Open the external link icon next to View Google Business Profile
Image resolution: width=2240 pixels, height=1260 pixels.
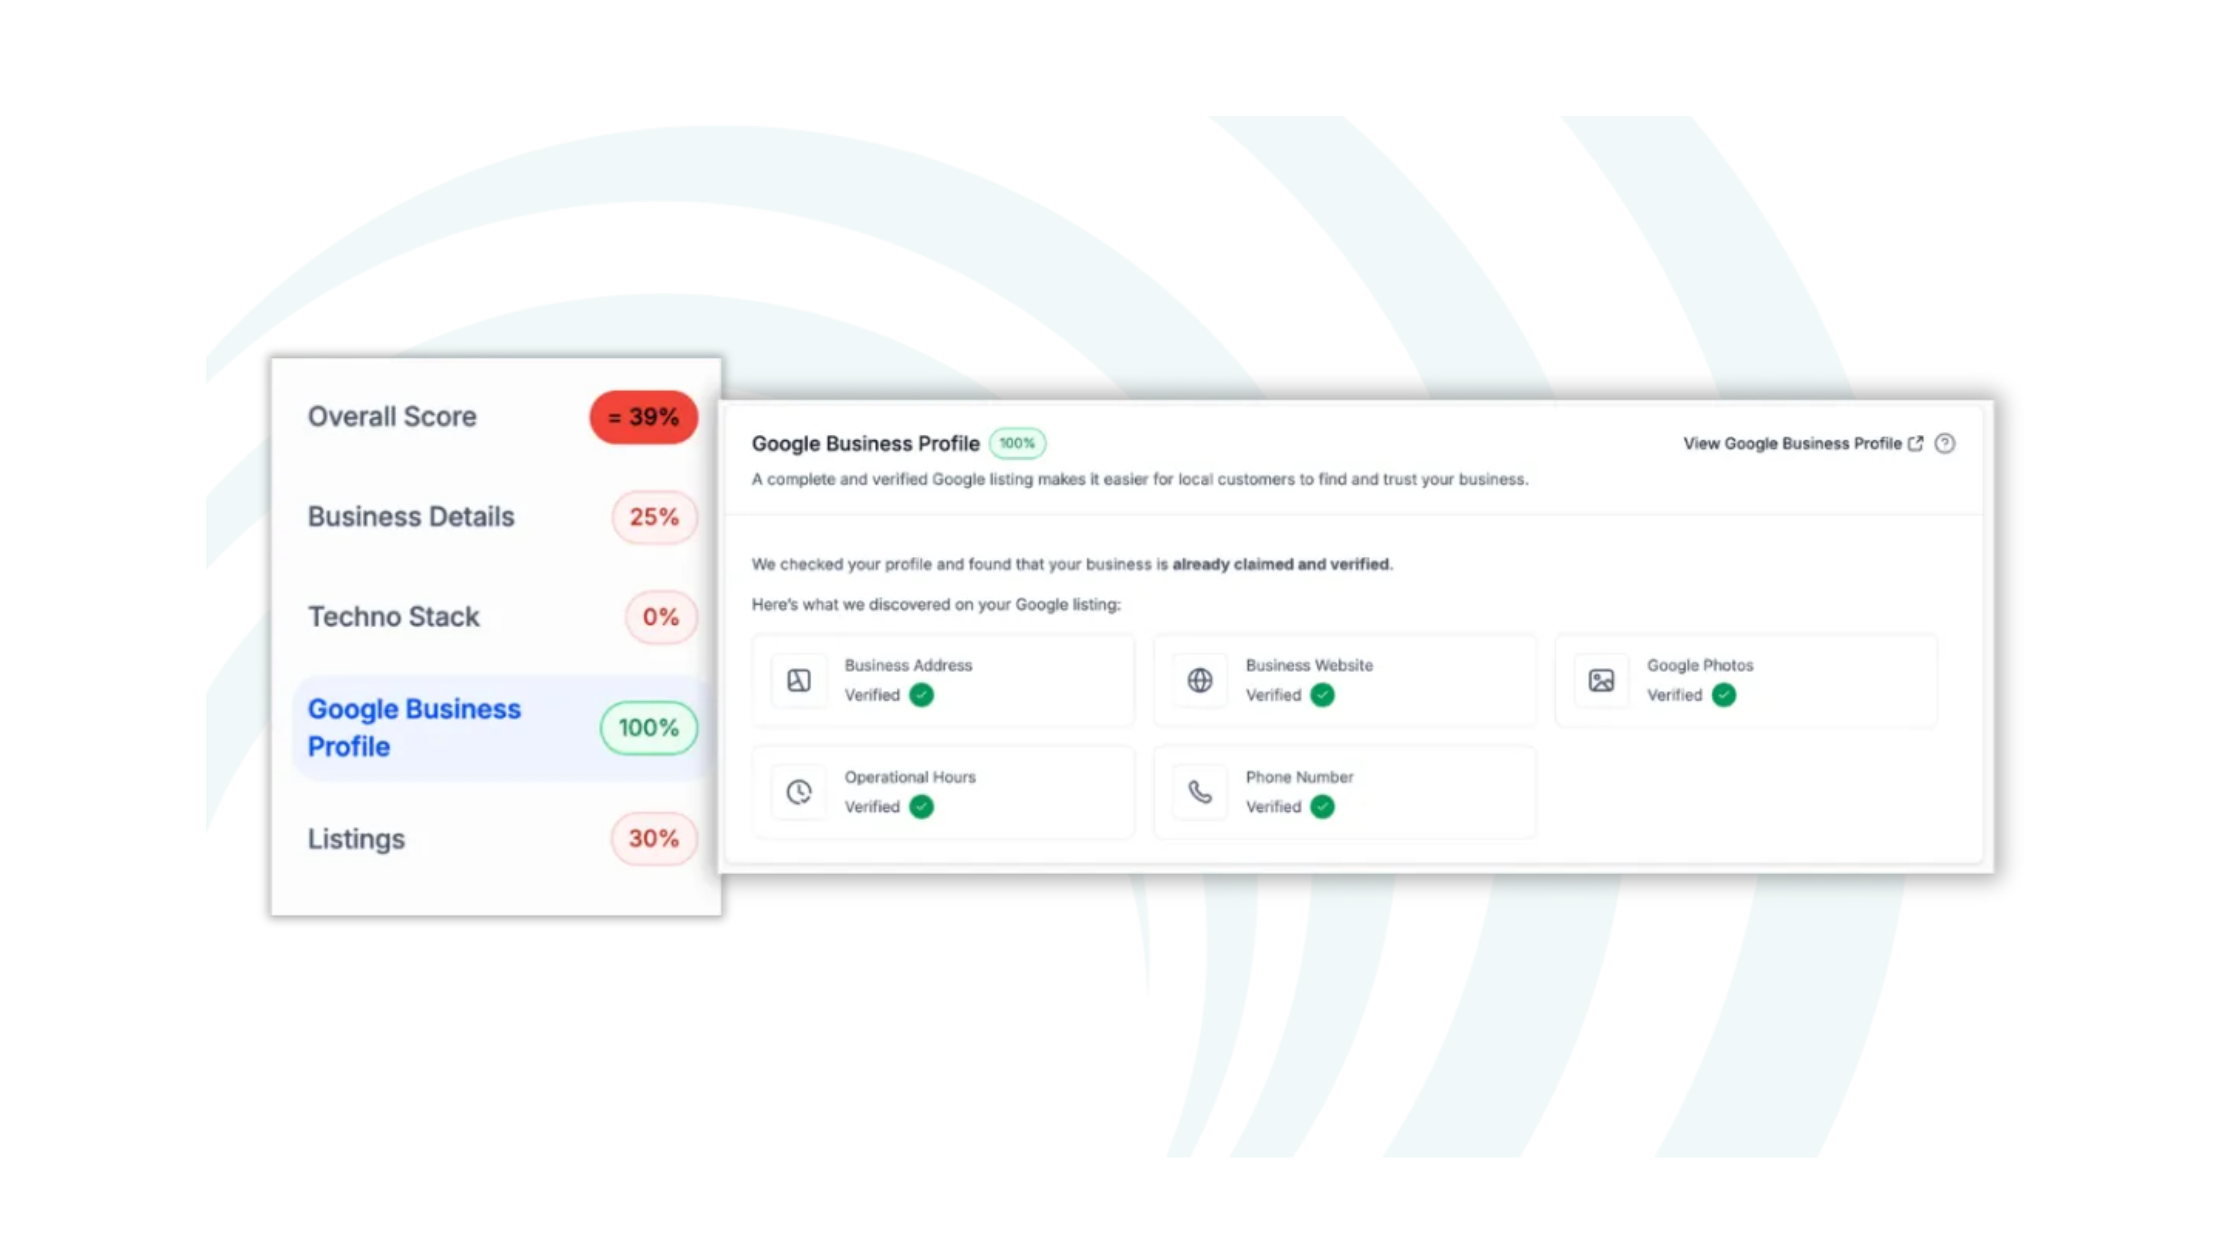(x=1916, y=443)
